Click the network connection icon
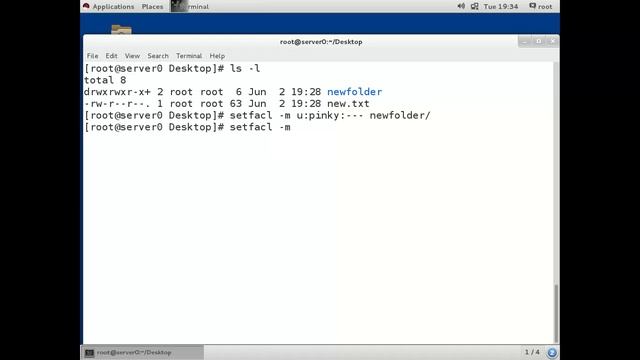Viewport: 640px width, 360px height. 474,6
